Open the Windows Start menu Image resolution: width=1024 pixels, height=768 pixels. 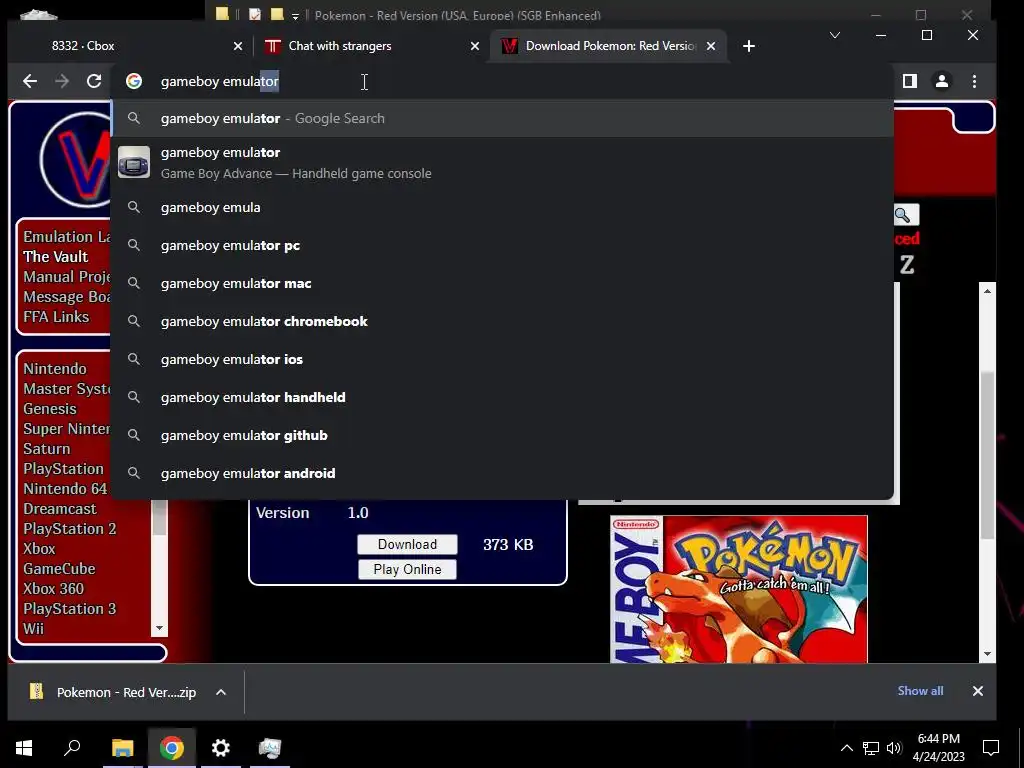(x=24, y=748)
